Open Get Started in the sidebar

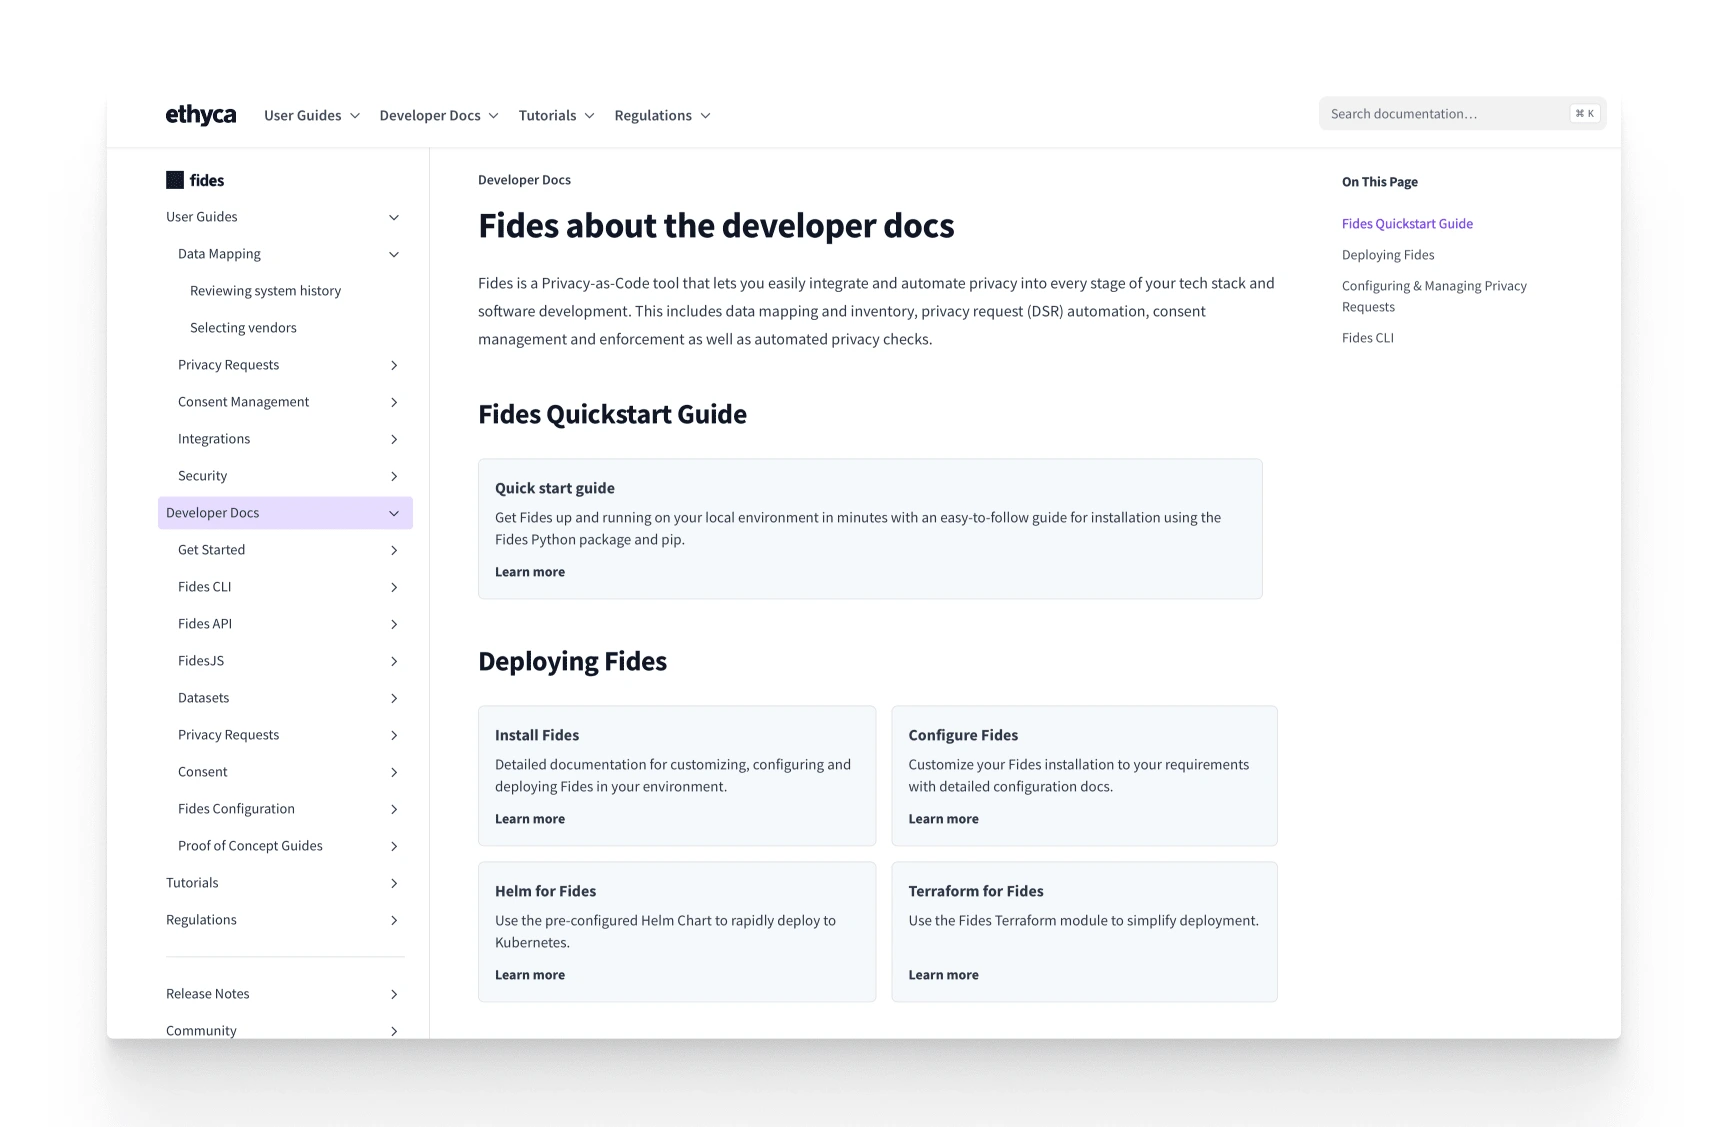pyautogui.click(x=211, y=550)
